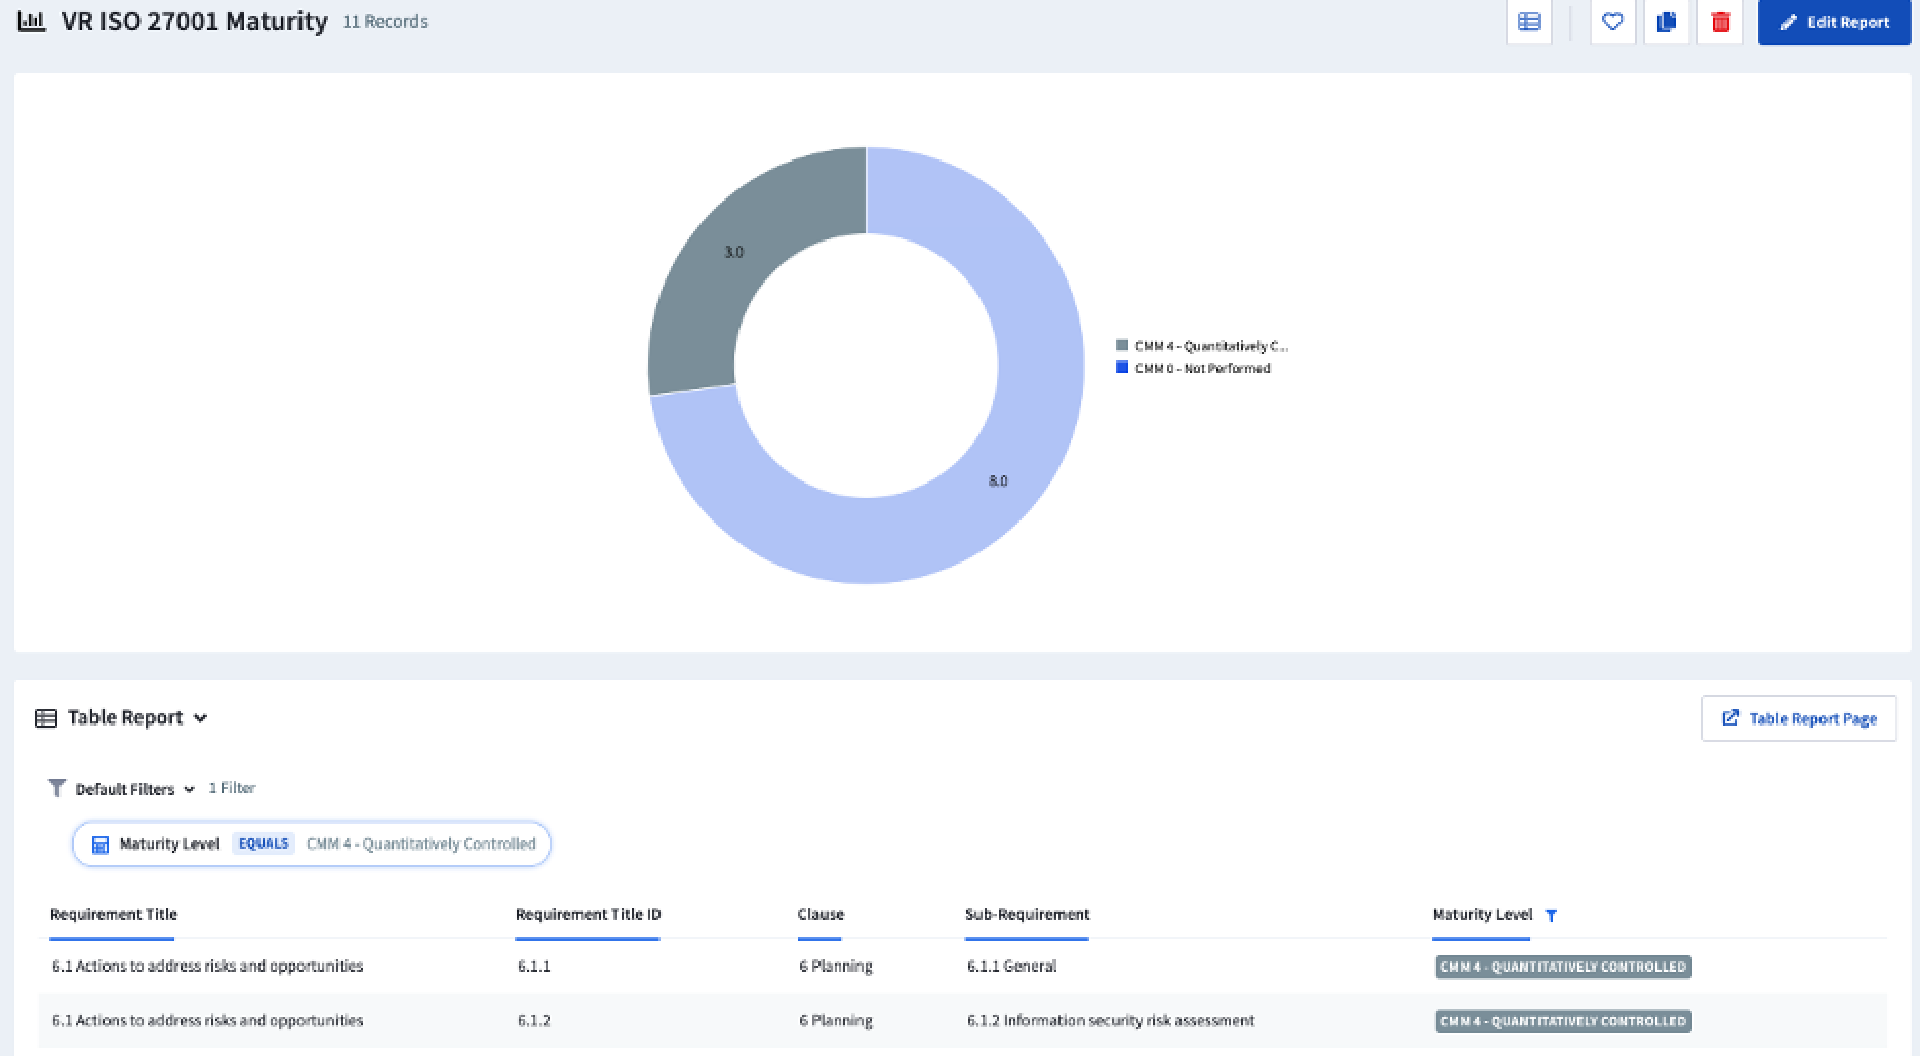Click the external link icon on Table Report Page
The height and width of the screenshot is (1056, 1920).
[1731, 717]
